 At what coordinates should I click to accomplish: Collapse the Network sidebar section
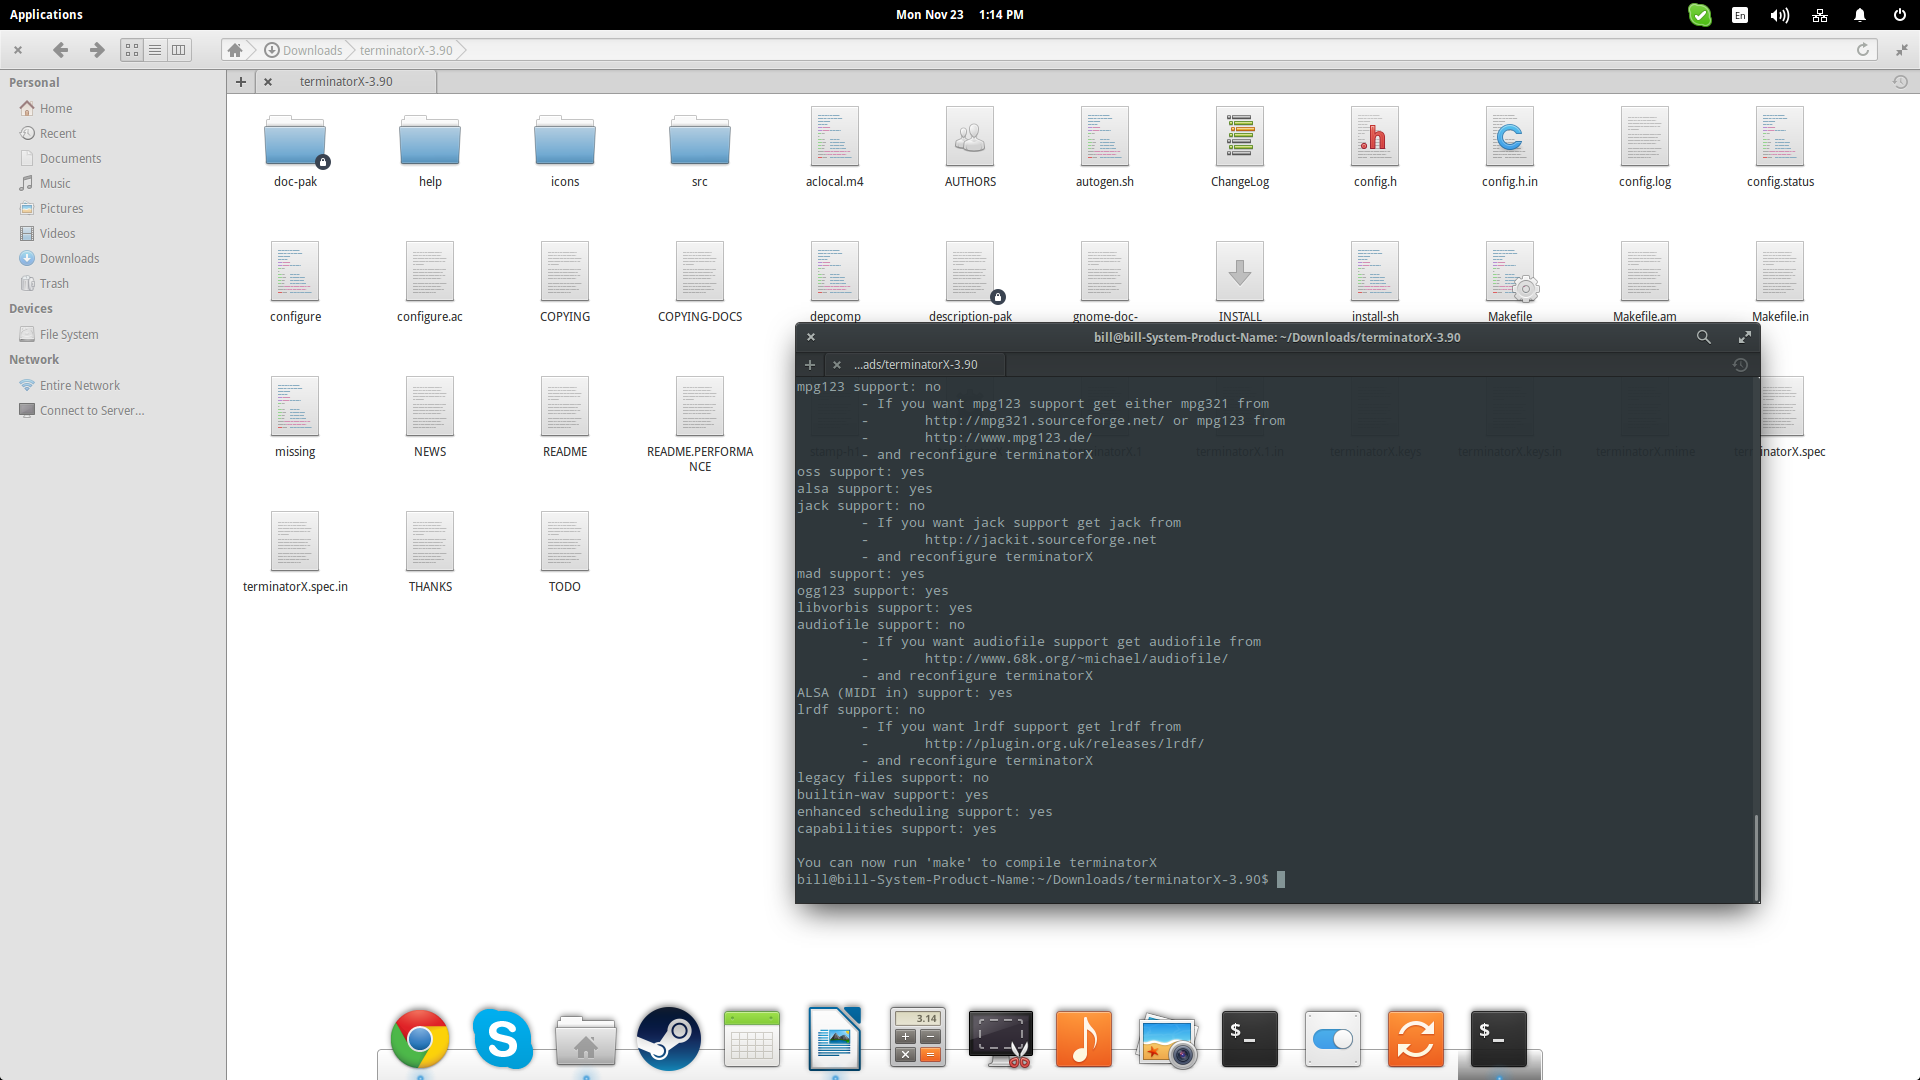point(34,359)
